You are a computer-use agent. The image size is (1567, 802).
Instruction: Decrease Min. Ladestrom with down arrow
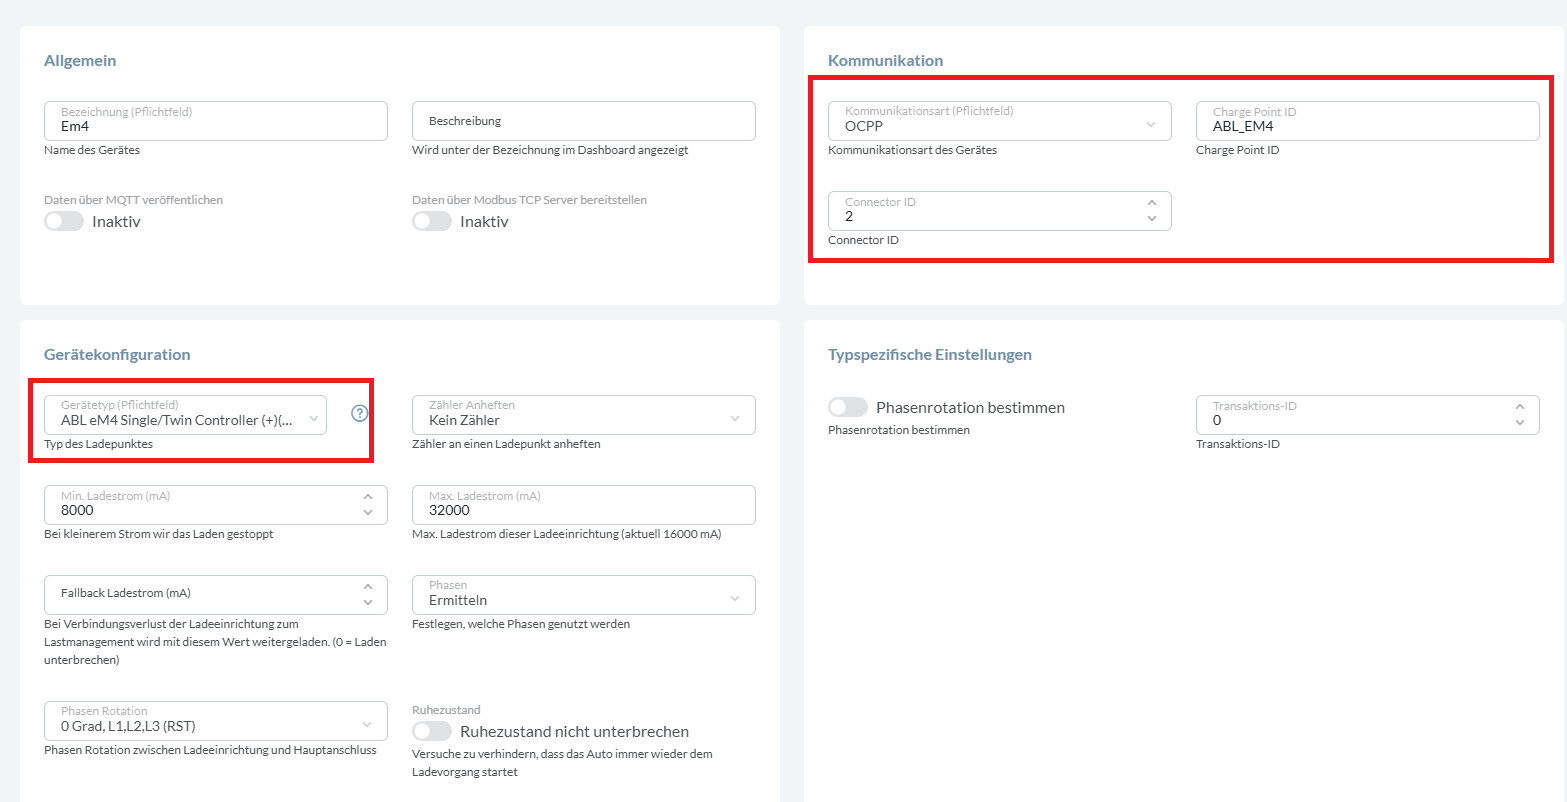(368, 512)
